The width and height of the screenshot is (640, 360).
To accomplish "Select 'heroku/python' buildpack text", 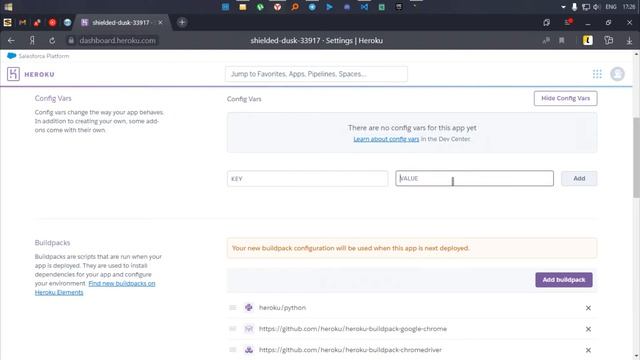I will (x=282, y=308).
